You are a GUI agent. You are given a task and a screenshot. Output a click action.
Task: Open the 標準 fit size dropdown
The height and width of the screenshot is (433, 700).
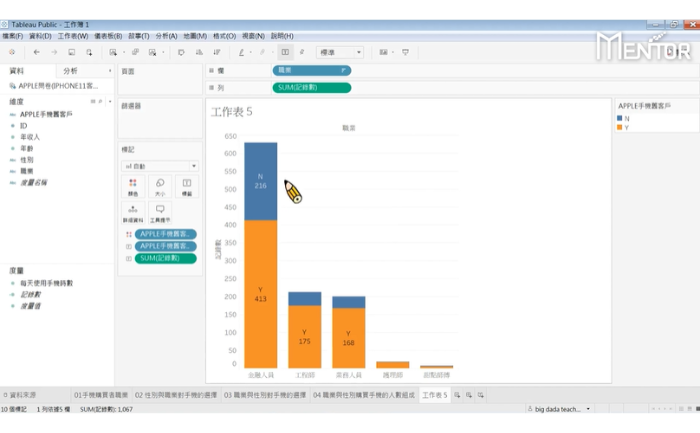click(x=340, y=52)
